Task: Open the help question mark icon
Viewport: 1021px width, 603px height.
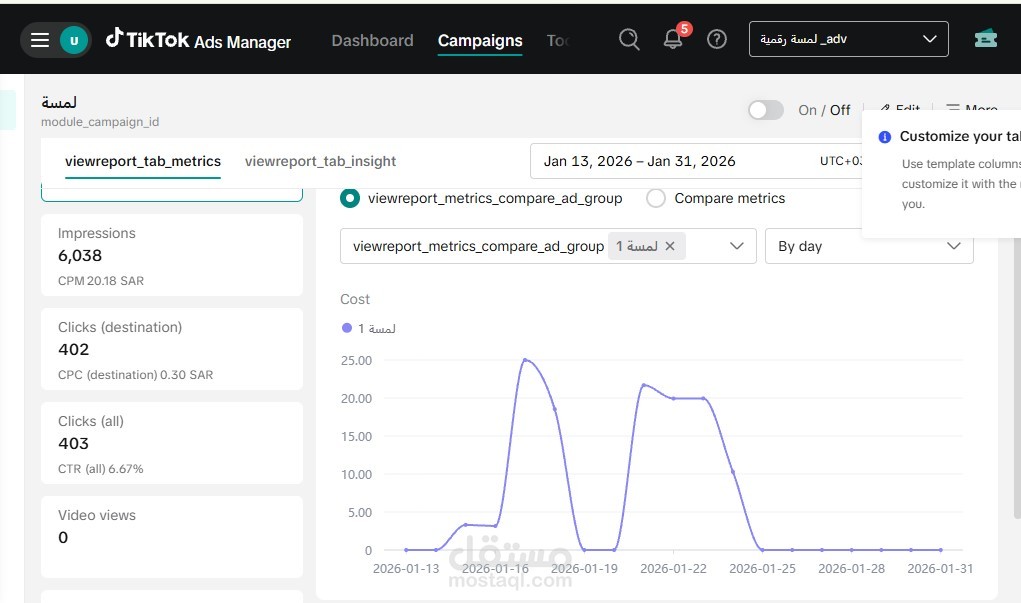Action: (x=717, y=40)
